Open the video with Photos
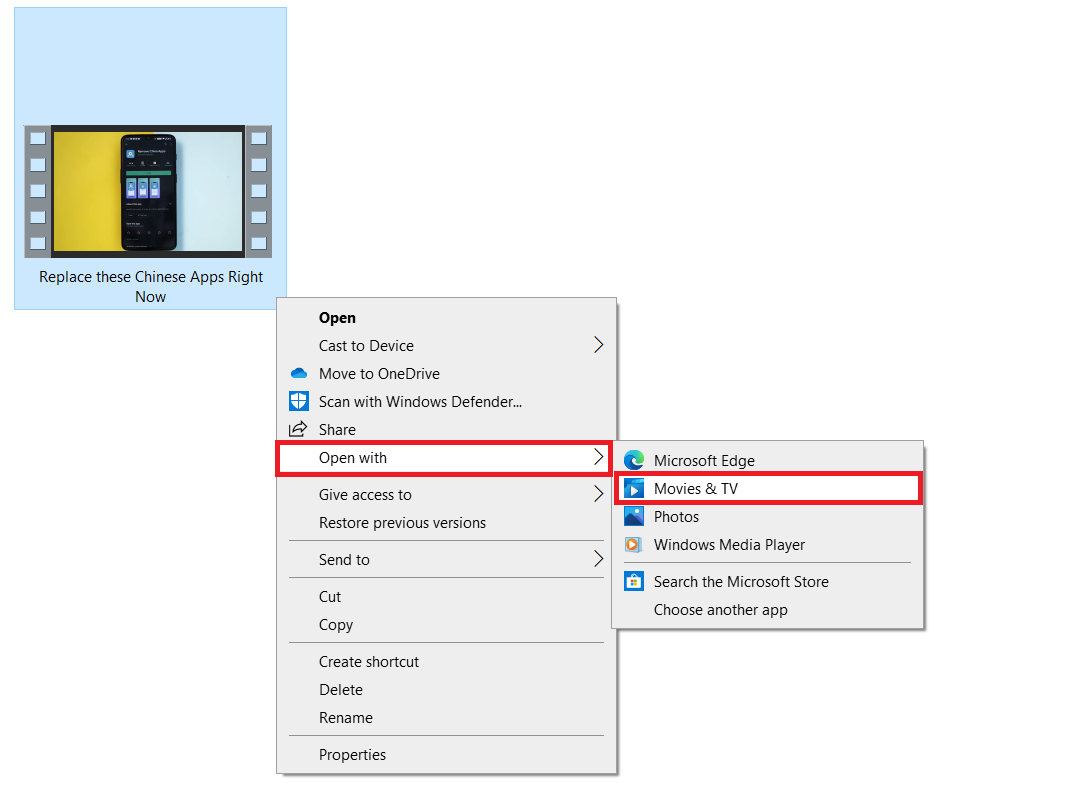Viewport: 1091px width, 785px height. click(x=767, y=516)
